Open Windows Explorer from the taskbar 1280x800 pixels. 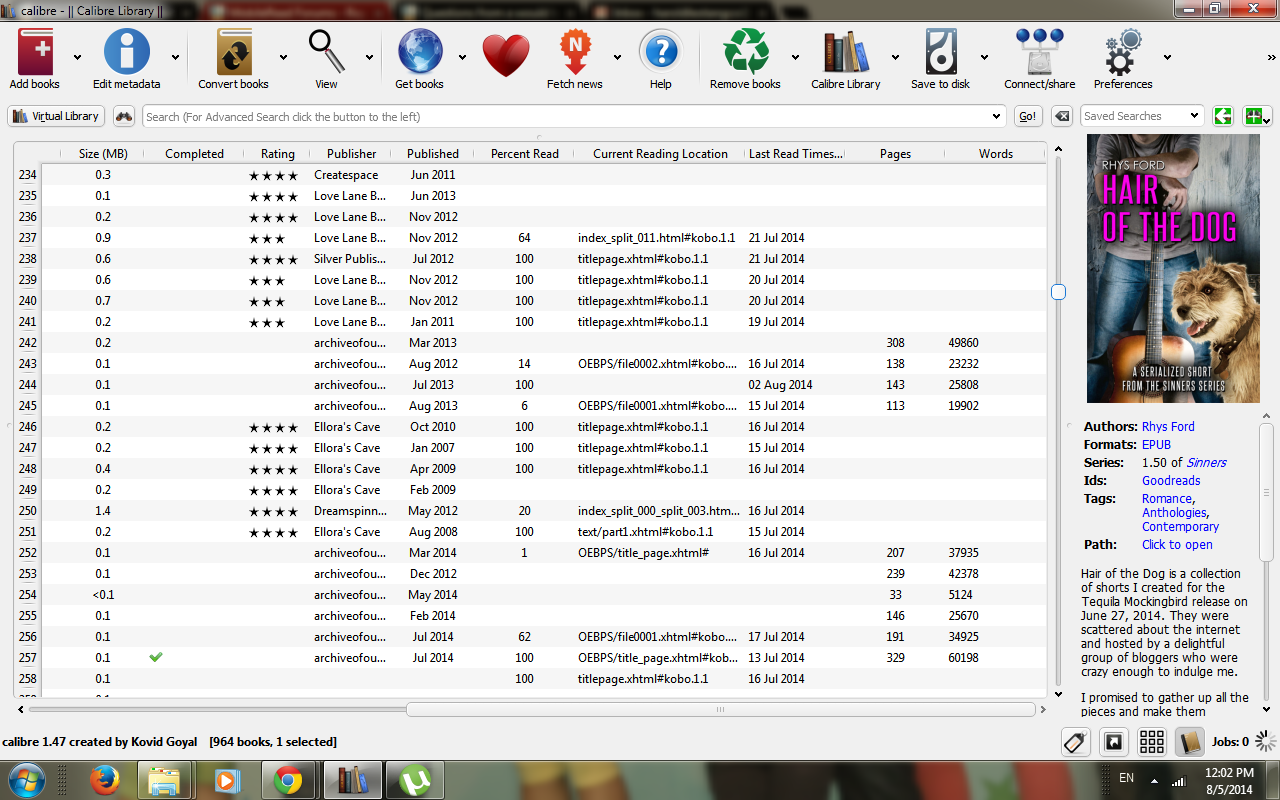[x=165, y=780]
